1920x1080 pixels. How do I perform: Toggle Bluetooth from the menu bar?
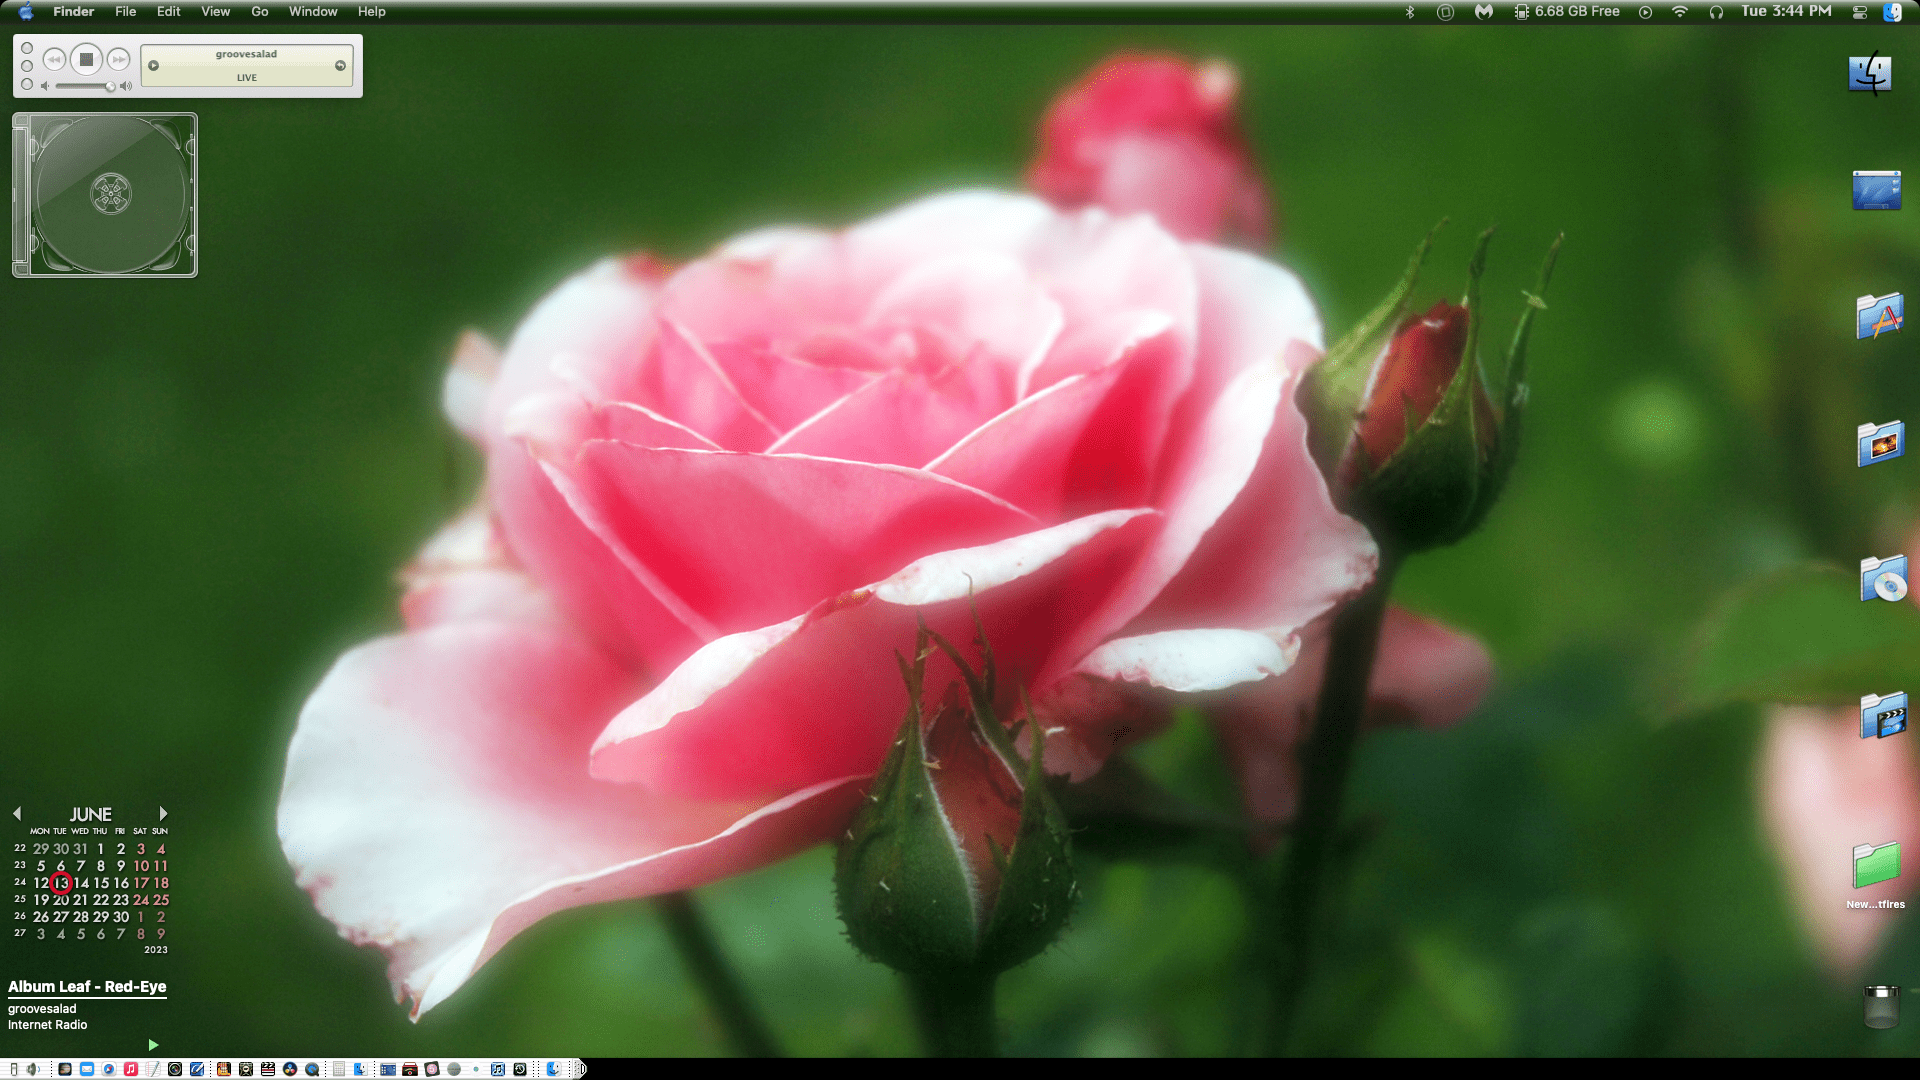point(1410,11)
